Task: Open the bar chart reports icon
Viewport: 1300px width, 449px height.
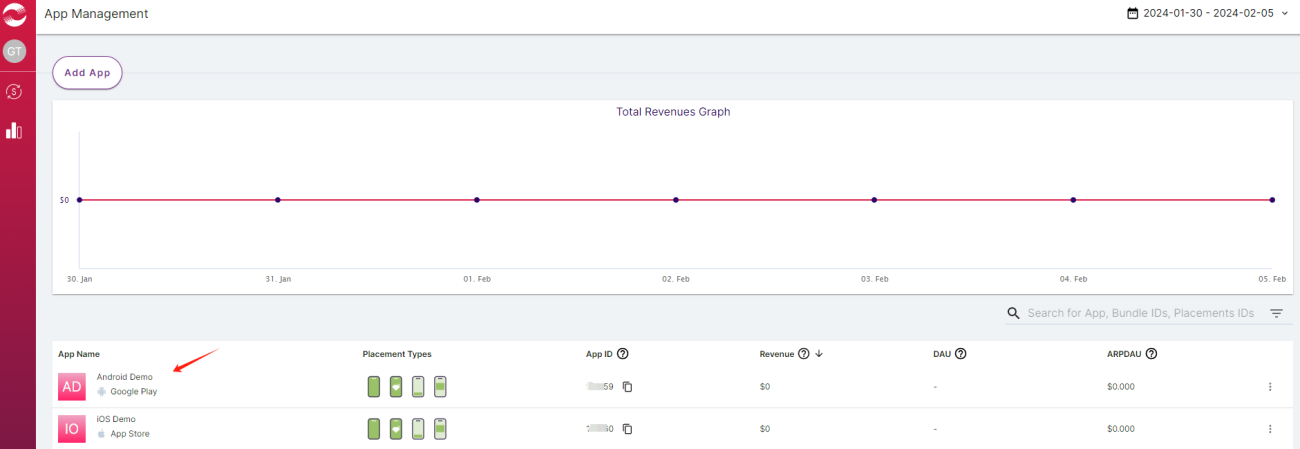Action: click(14, 131)
